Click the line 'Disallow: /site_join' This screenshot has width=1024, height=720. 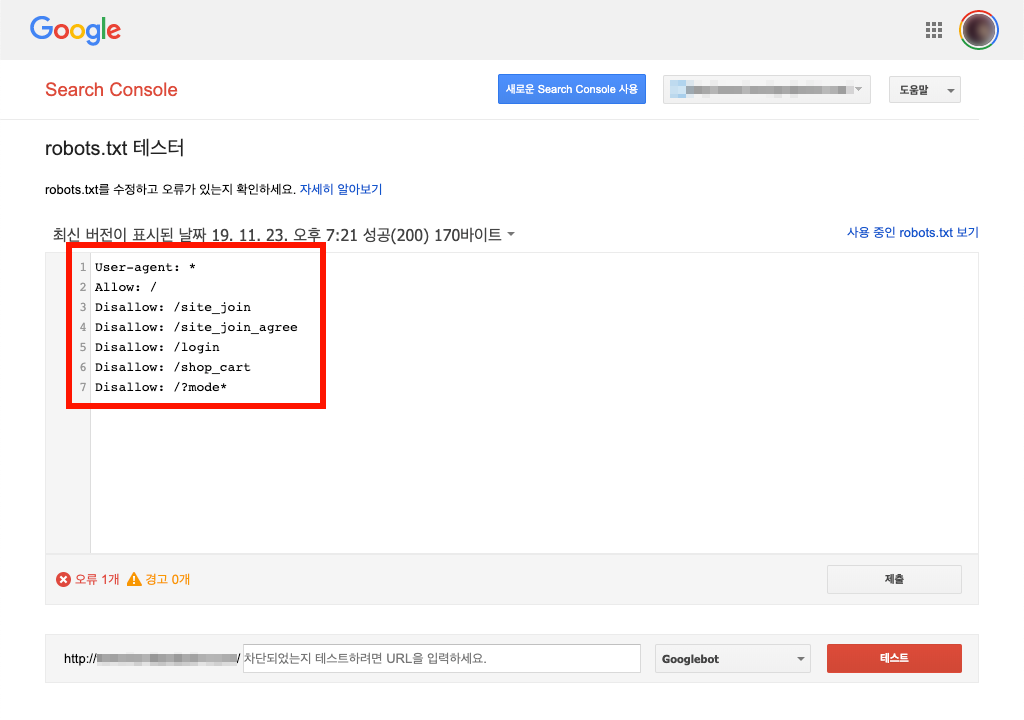click(x=172, y=307)
